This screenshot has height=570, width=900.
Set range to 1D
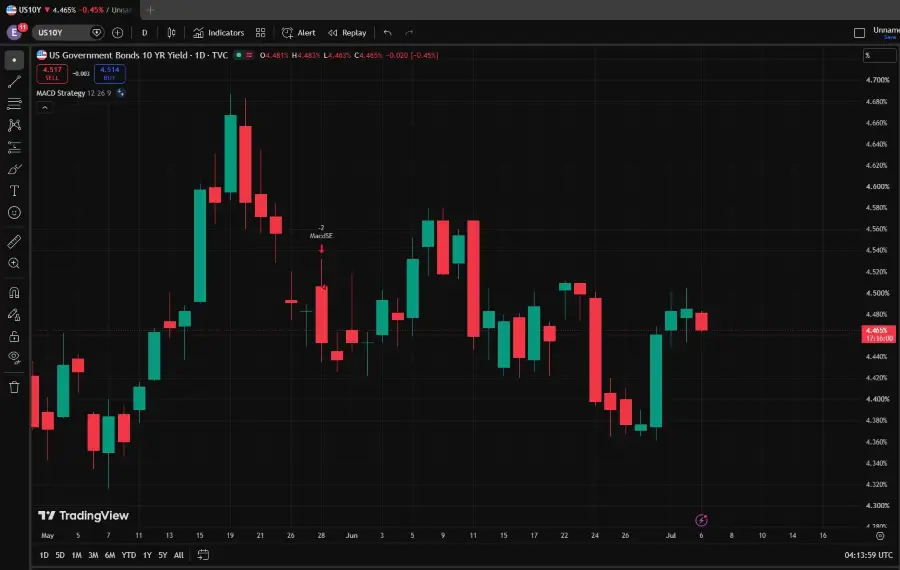tap(44, 555)
